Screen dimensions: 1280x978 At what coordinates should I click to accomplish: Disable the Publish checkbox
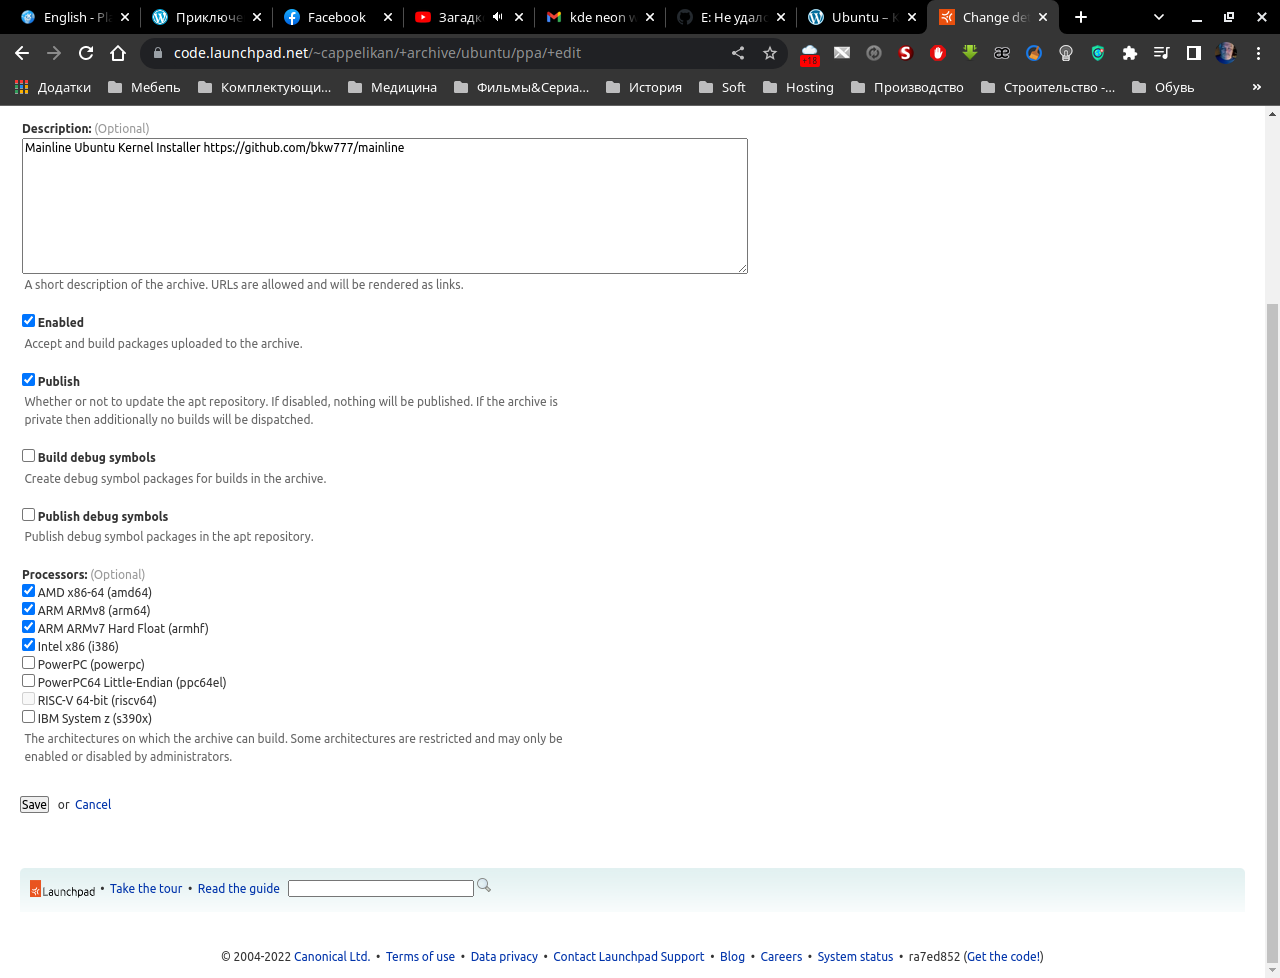point(28,379)
